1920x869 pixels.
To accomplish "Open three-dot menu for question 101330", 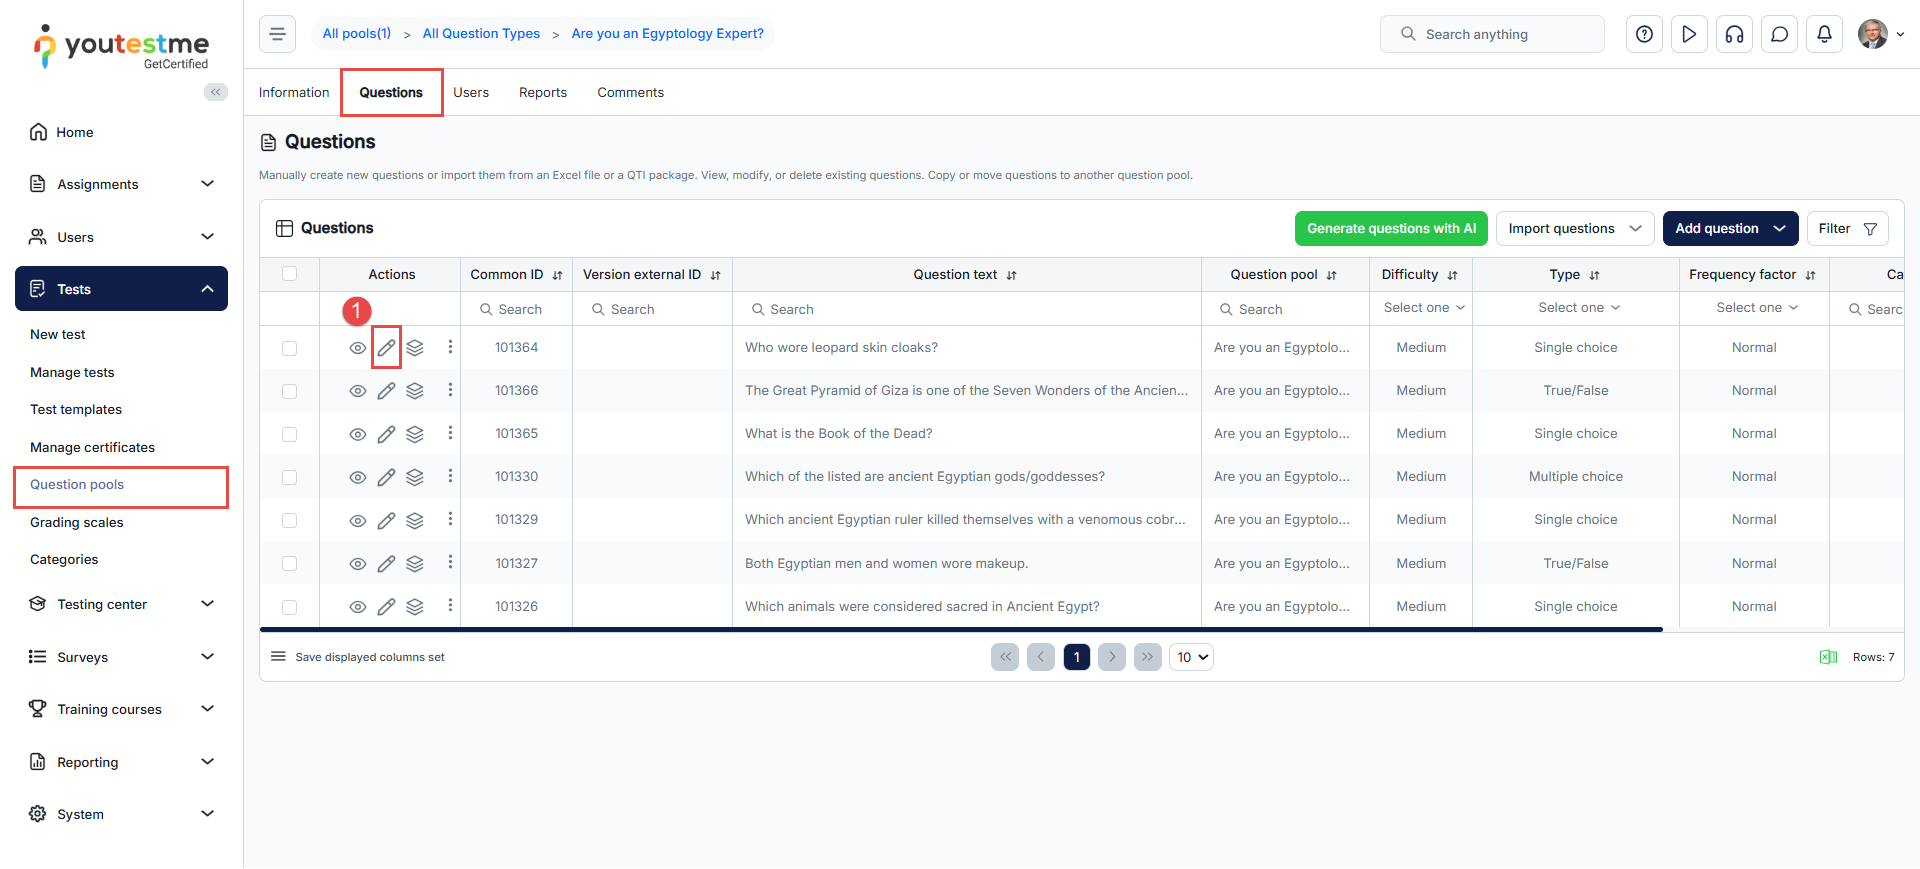I will tap(450, 476).
